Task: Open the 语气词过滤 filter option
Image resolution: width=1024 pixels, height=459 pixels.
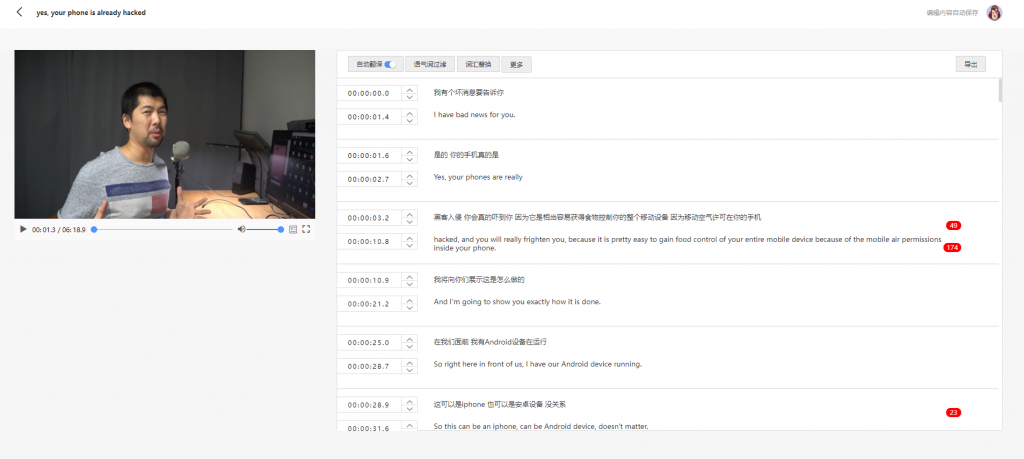Action: [430, 64]
